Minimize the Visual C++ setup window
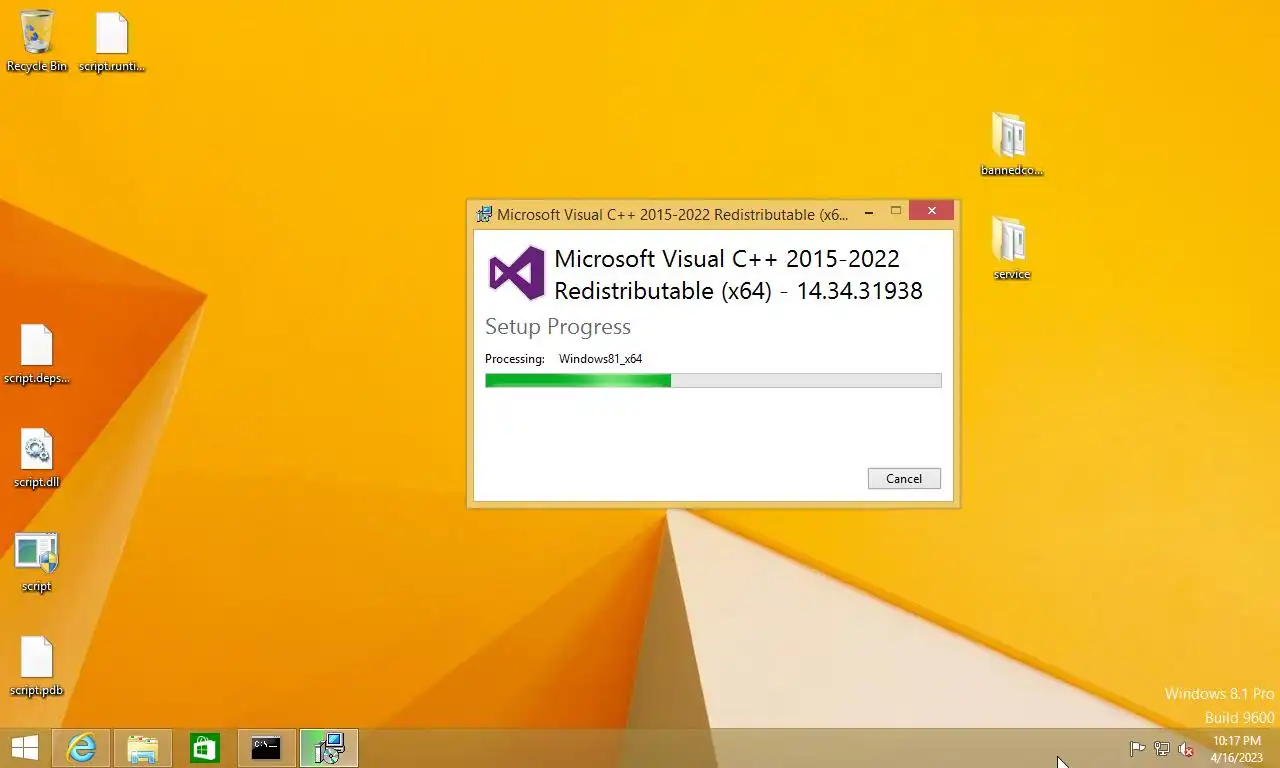1280x768 pixels. coord(869,211)
